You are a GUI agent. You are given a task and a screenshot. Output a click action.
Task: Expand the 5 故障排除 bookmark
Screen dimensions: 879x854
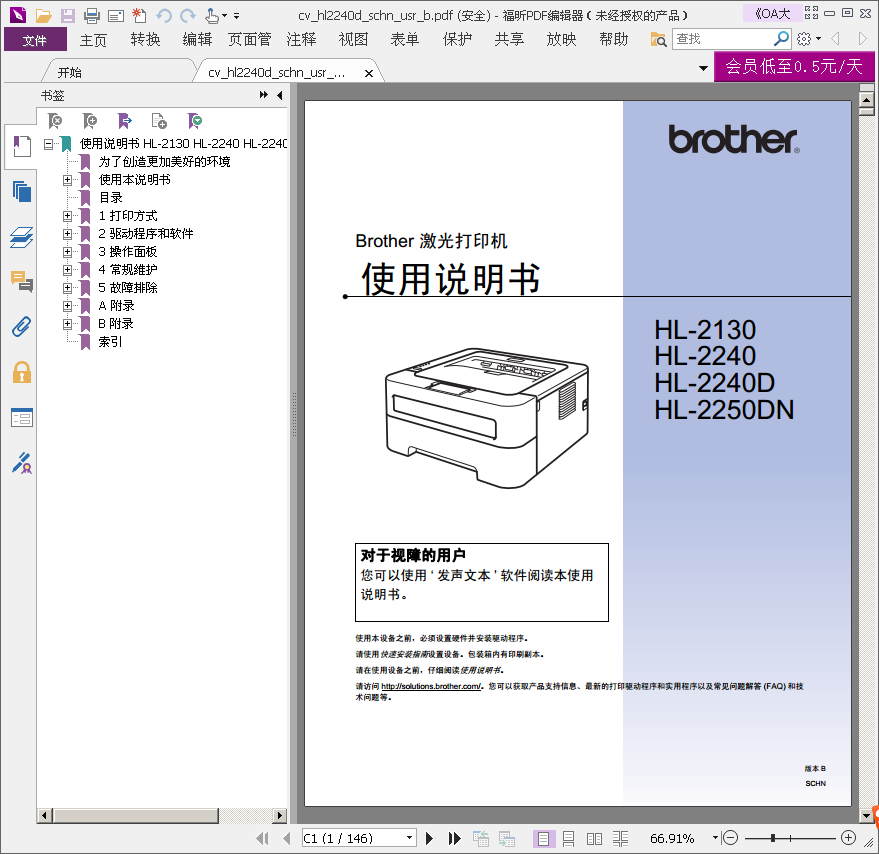(x=67, y=288)
